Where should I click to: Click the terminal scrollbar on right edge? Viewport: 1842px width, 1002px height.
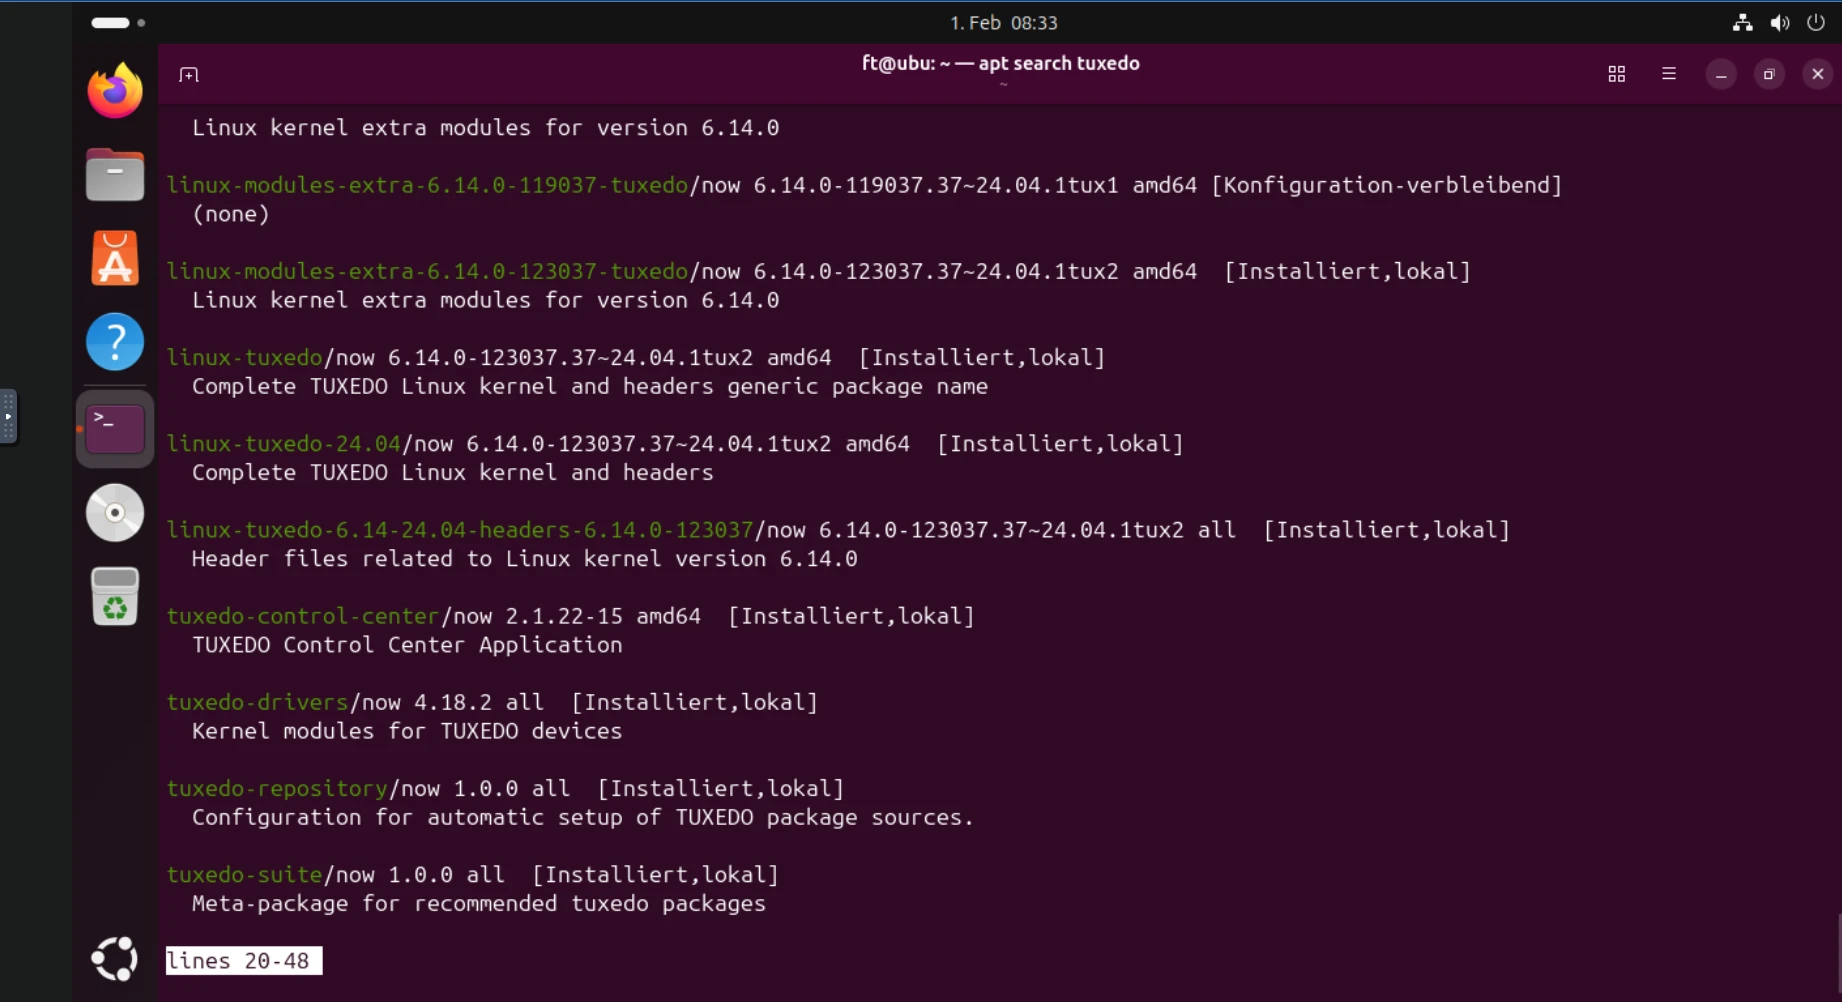[x=1838, y=955]
